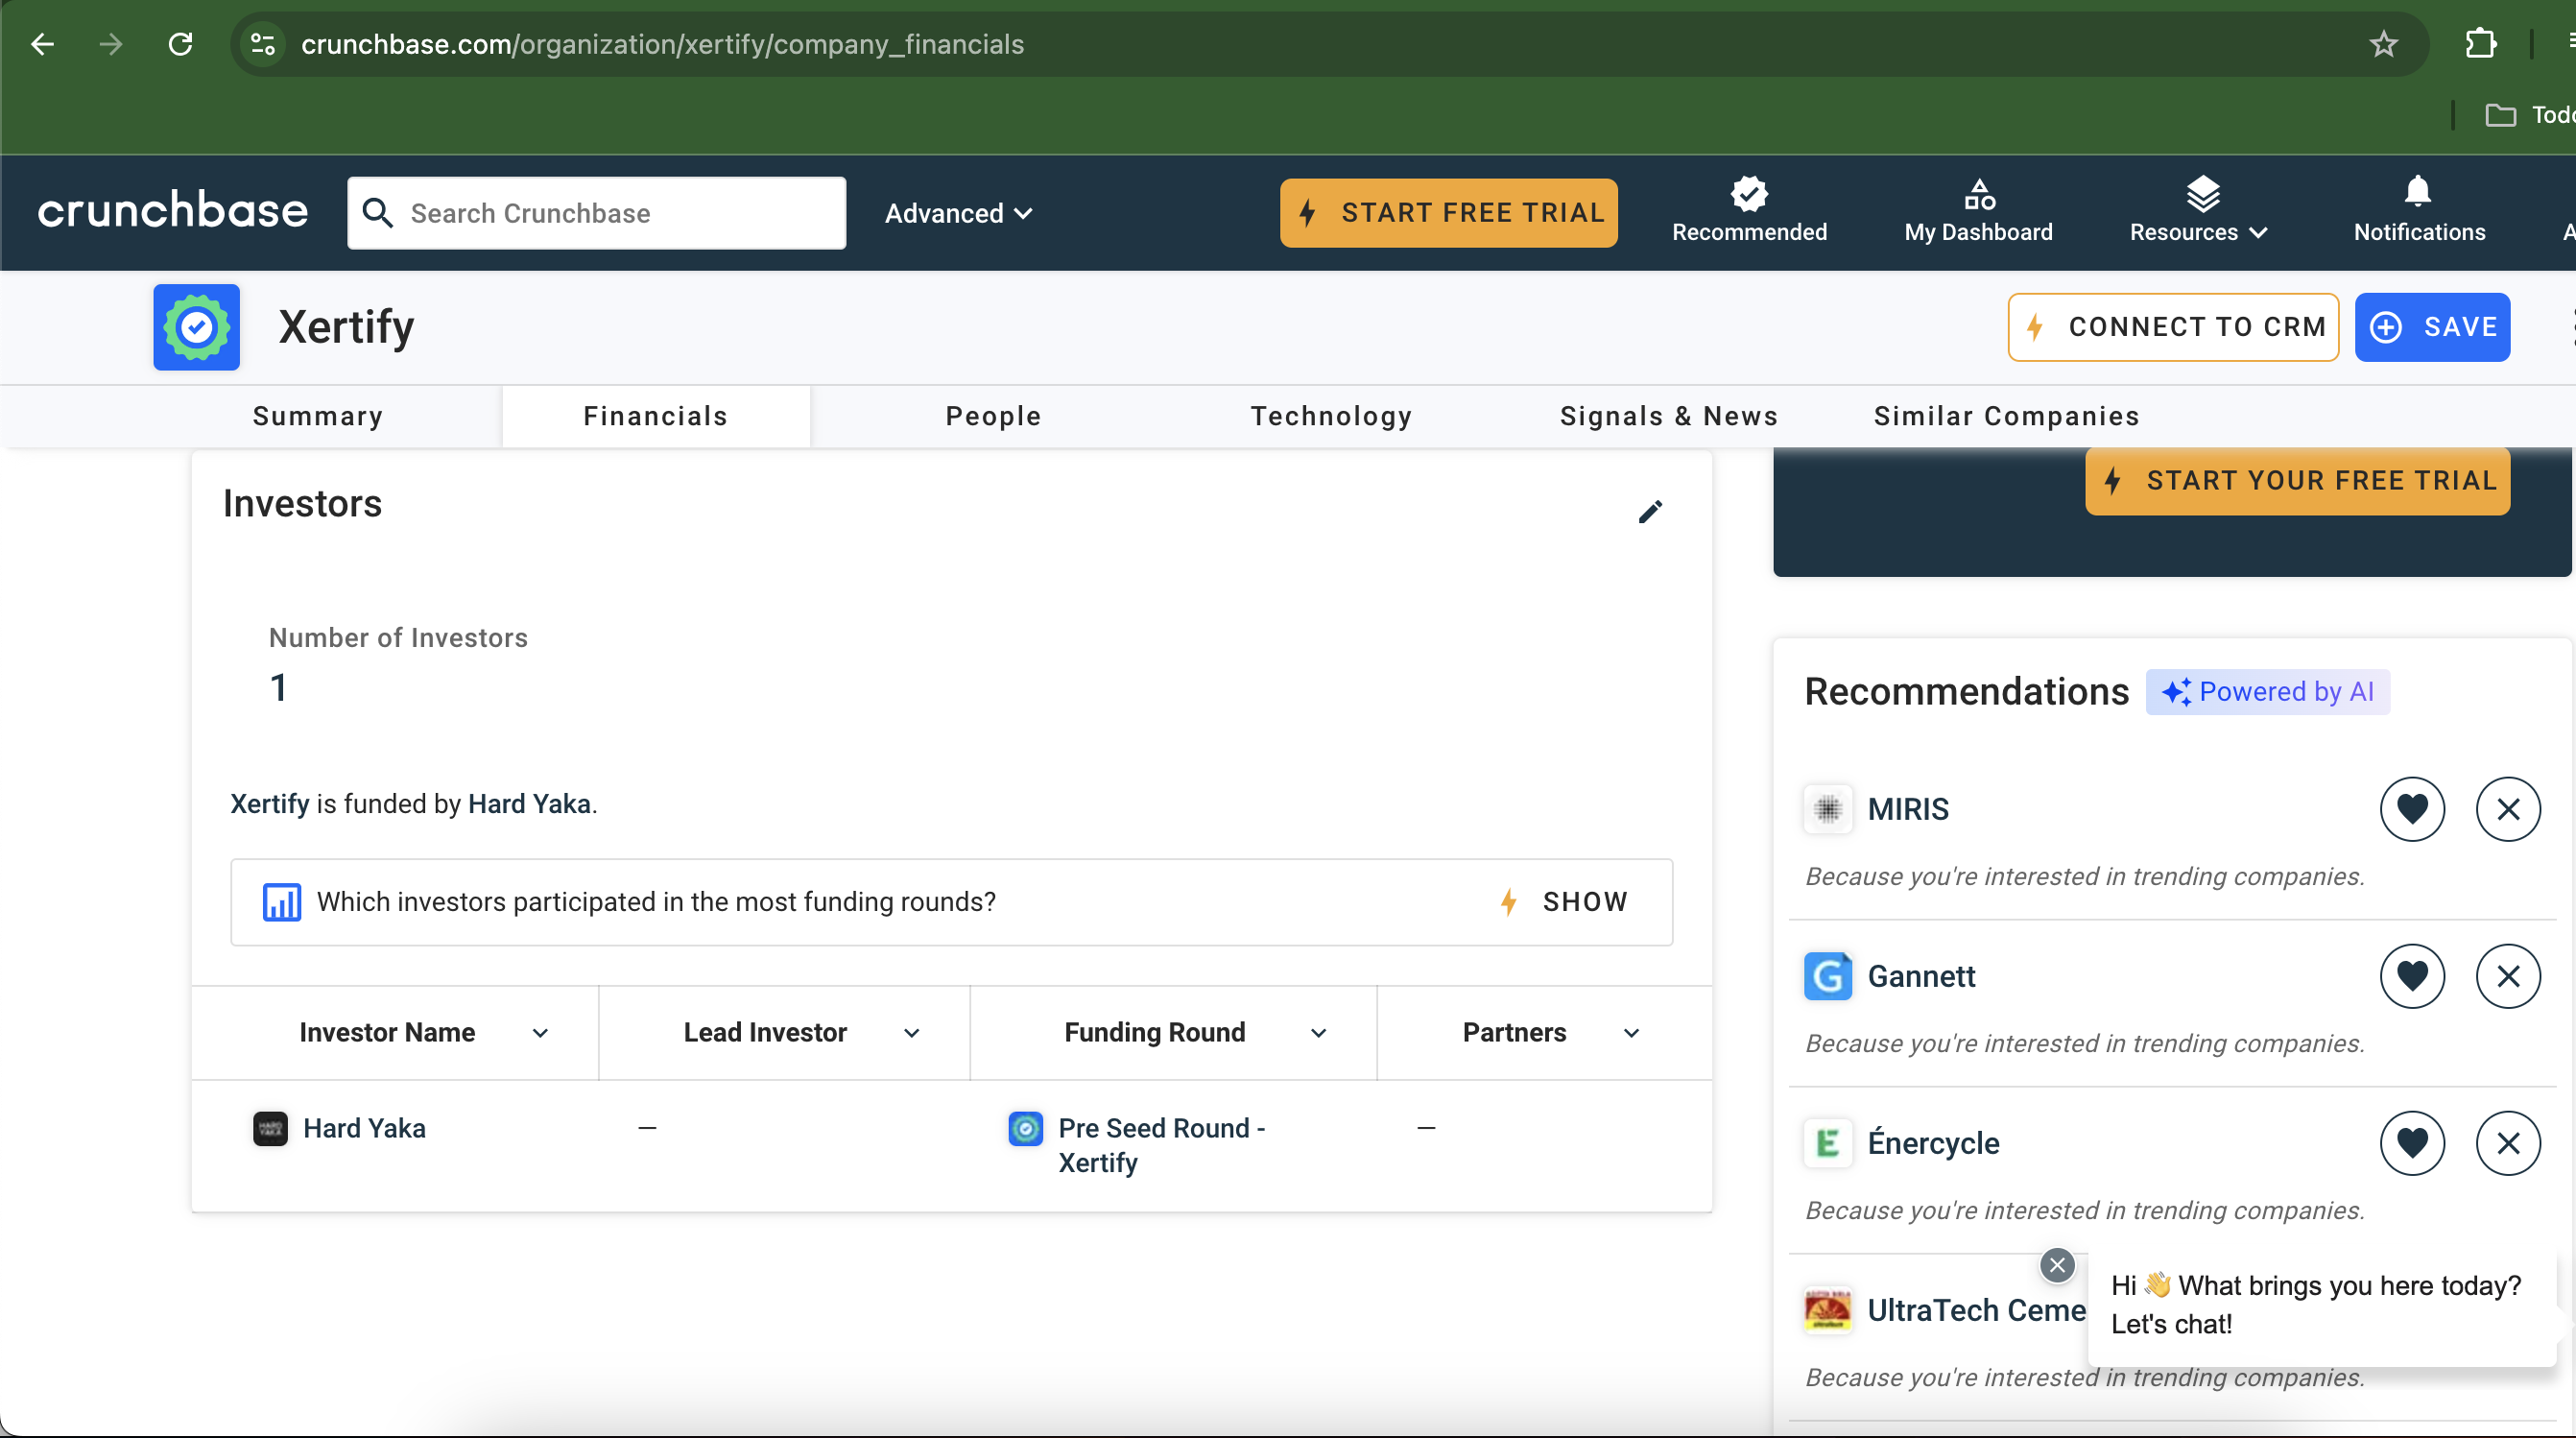Open the People tab

click(x=994, y=416)
